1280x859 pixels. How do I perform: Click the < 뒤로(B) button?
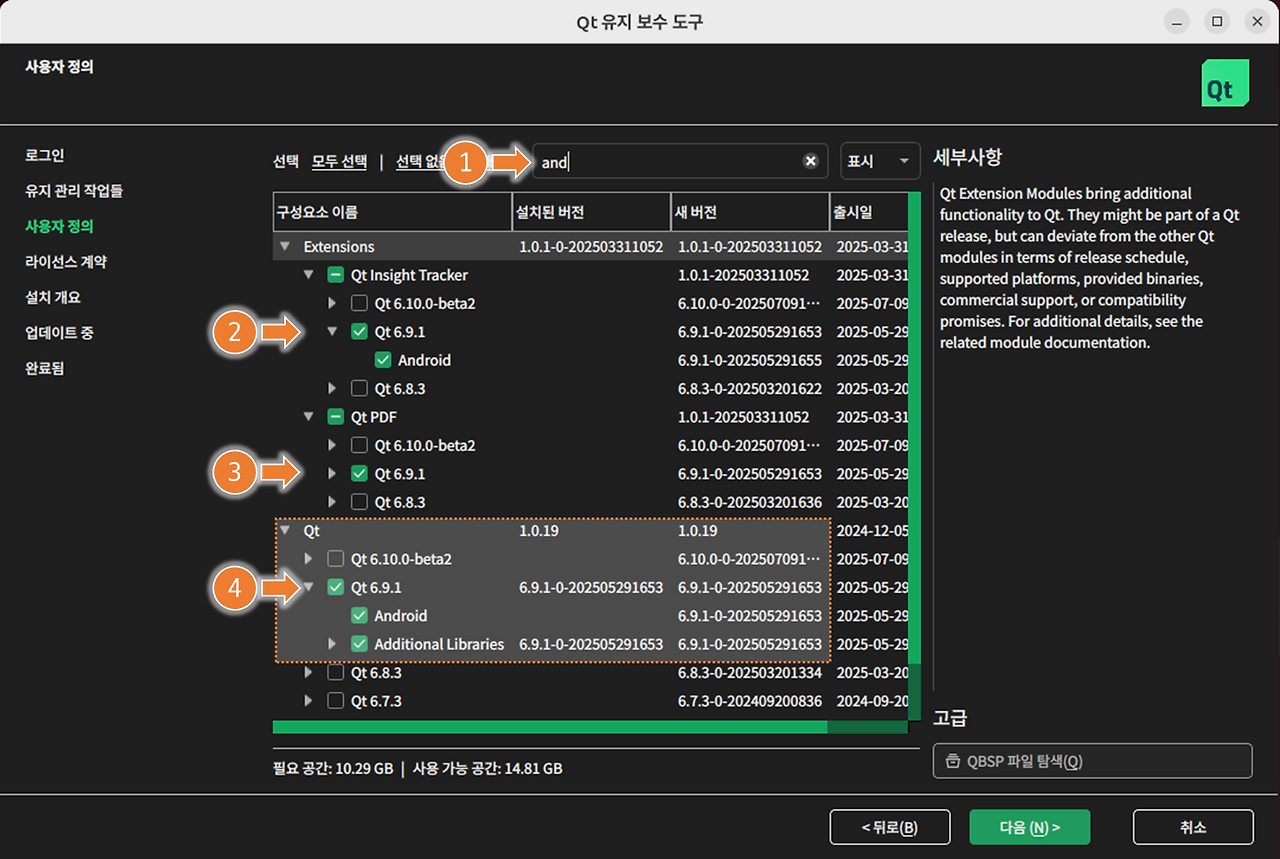click(889, 827)
